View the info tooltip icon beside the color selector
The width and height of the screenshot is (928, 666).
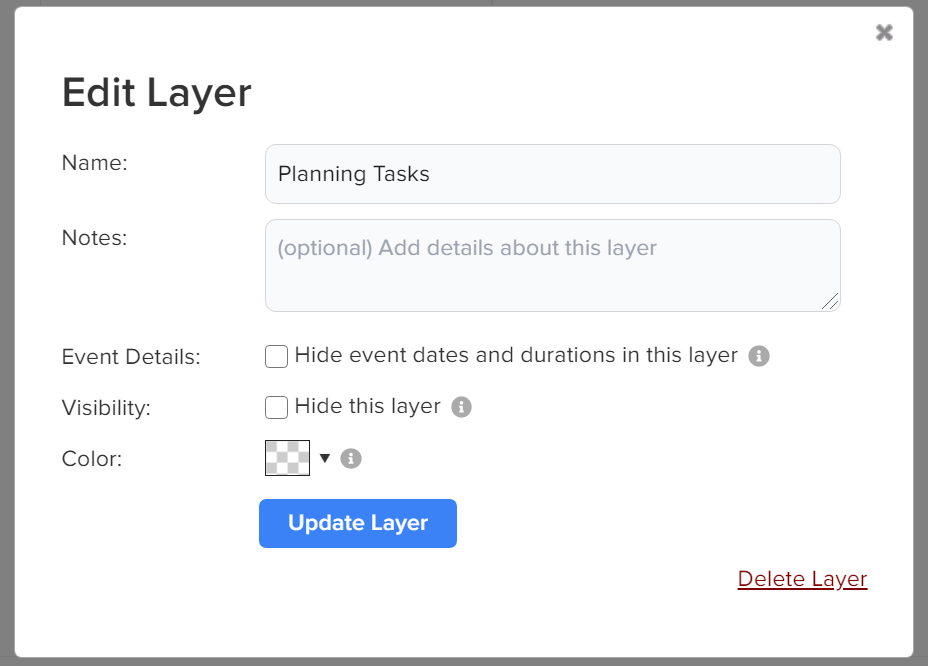click(x=351, y=458)
